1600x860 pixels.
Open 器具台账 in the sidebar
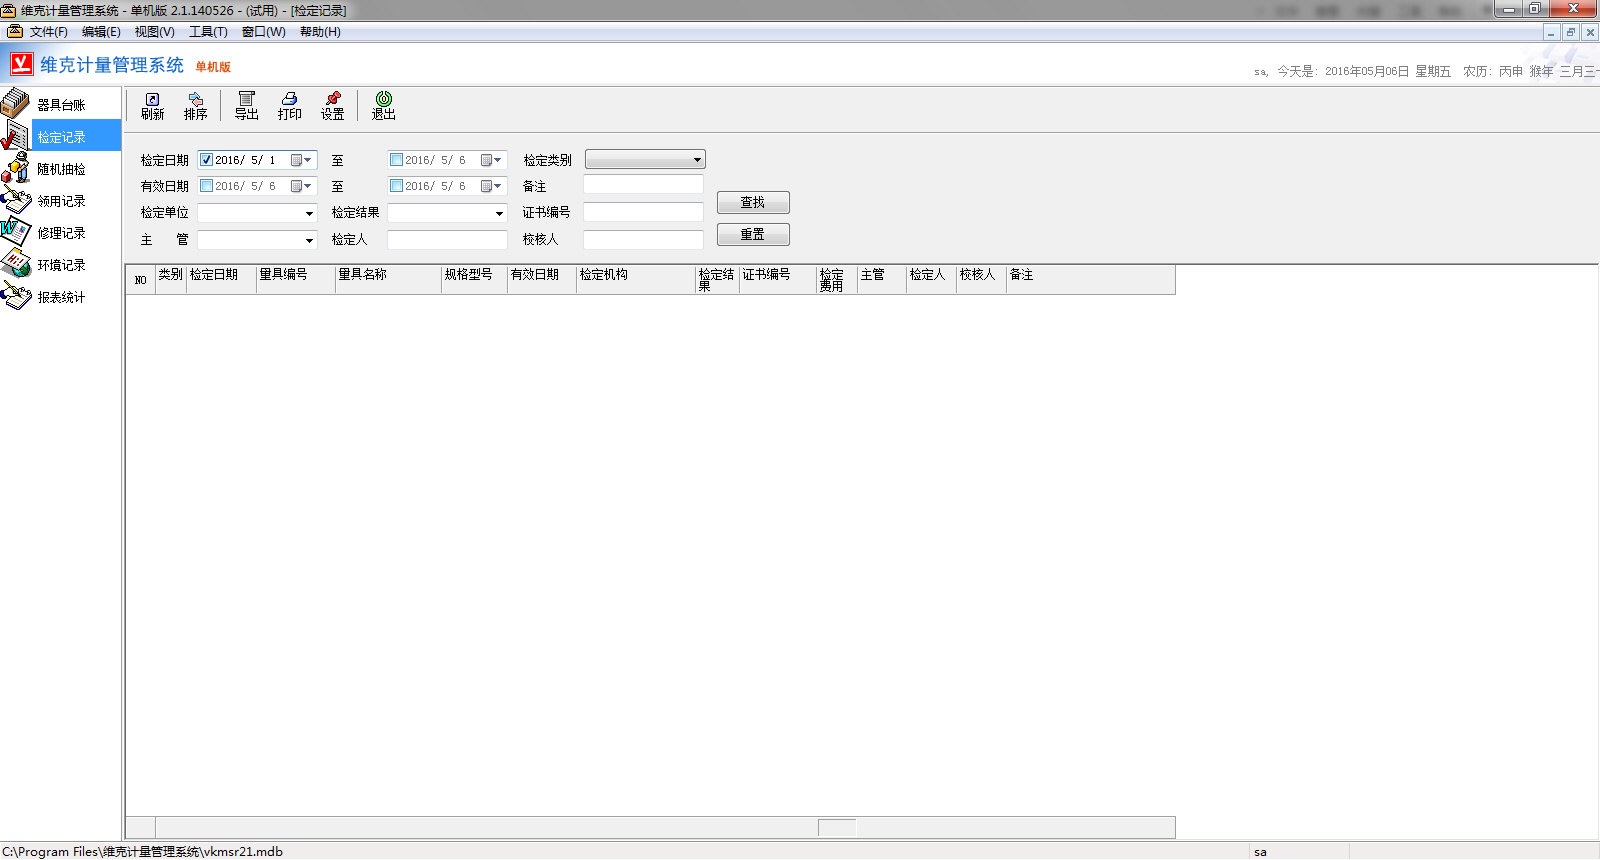[x=60, y=104]
